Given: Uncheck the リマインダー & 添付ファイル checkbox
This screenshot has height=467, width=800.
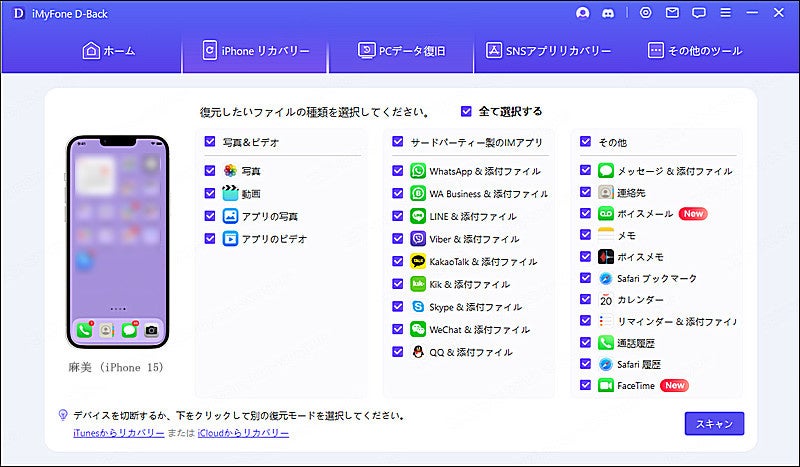Looking at the screenshot, I should coord(585,321).
